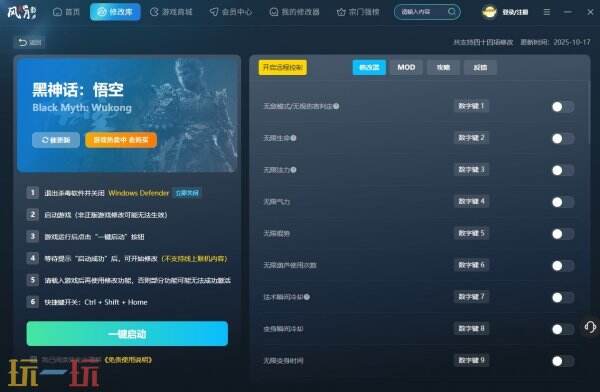Click the 数字键 5 hotkey box
Viewport: 600px width, 392px height.
471,233
